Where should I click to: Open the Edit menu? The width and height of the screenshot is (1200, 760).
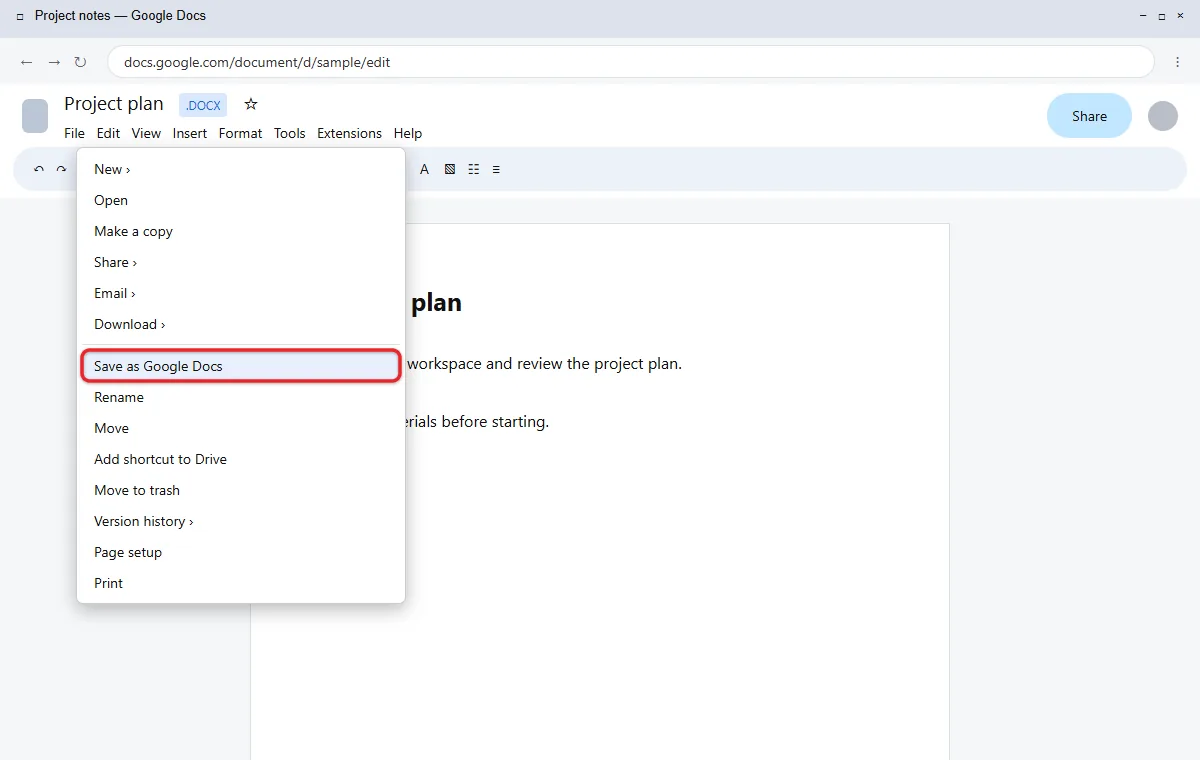pos(108,133)
